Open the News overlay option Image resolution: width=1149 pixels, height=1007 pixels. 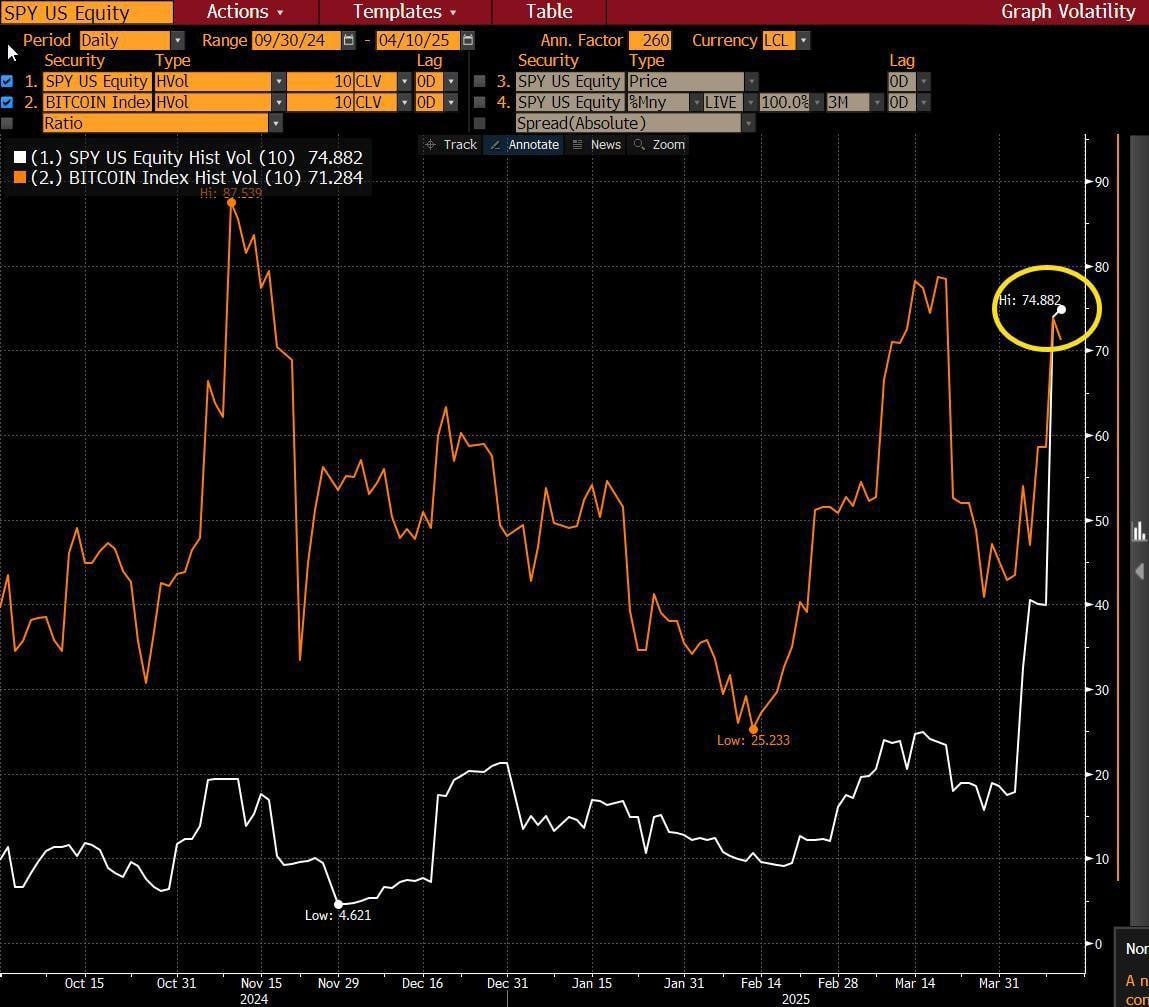point(596,144)
